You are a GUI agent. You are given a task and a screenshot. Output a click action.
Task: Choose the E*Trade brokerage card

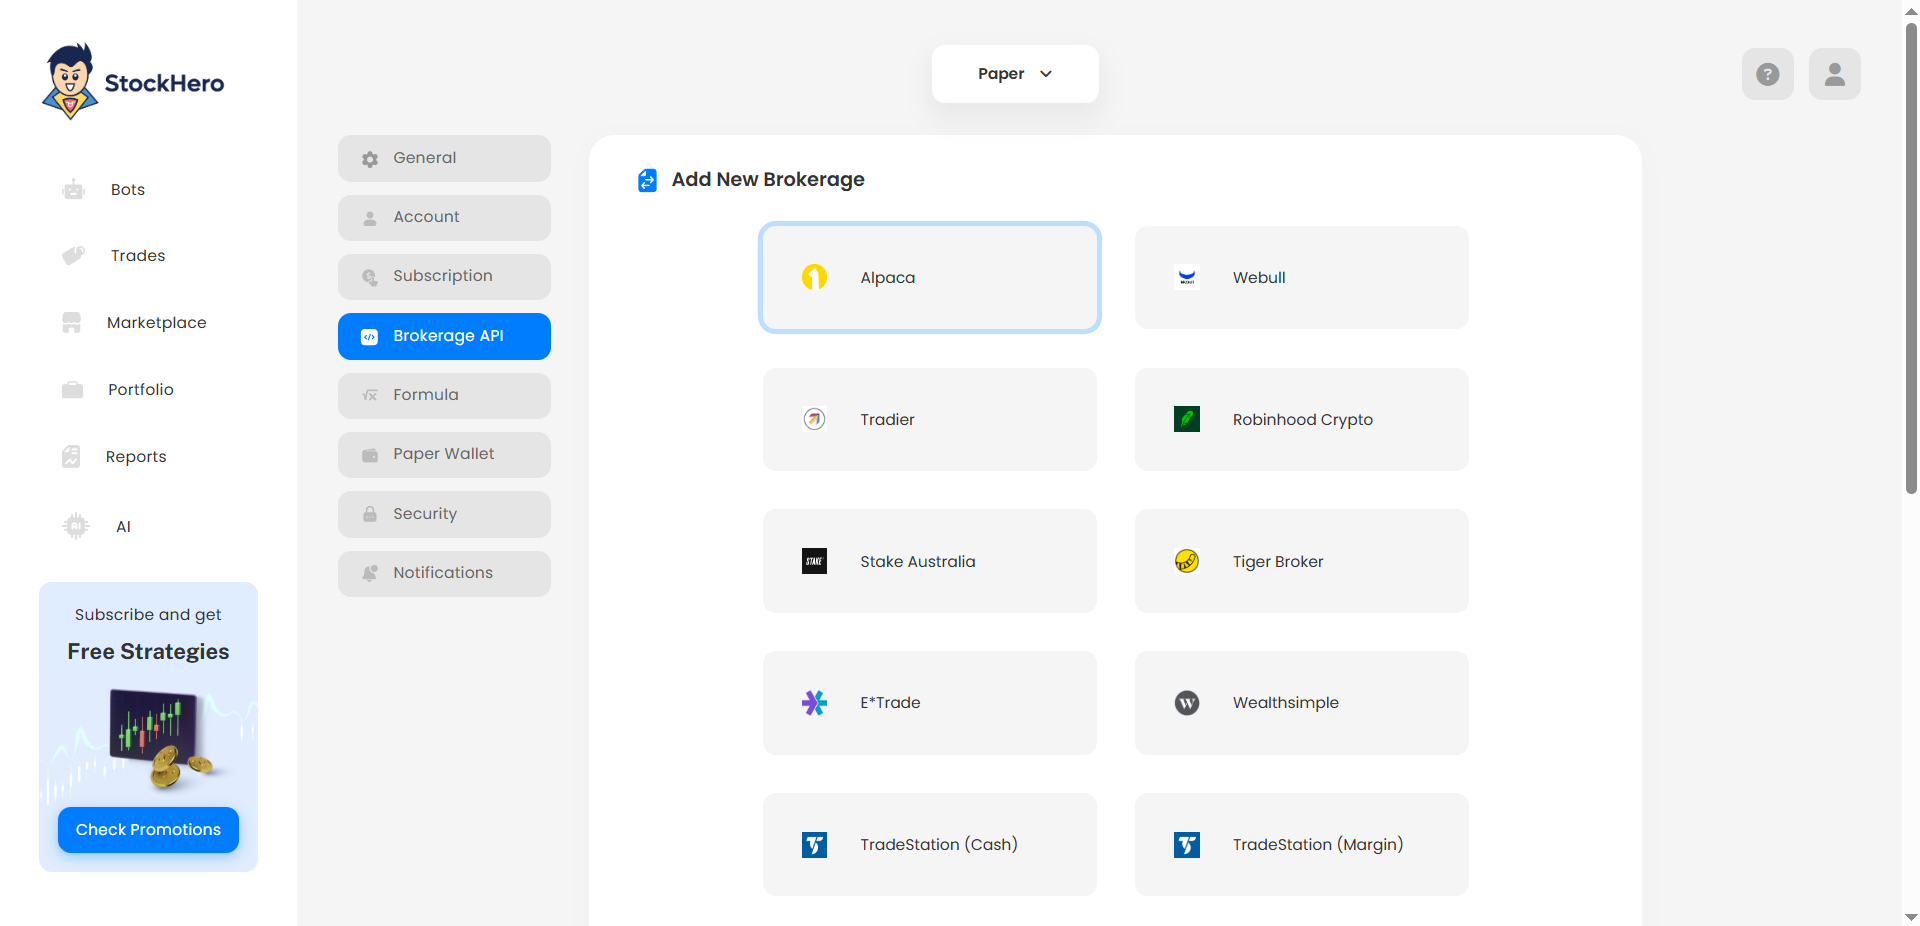pyautogui.click(x=930, y=703)
